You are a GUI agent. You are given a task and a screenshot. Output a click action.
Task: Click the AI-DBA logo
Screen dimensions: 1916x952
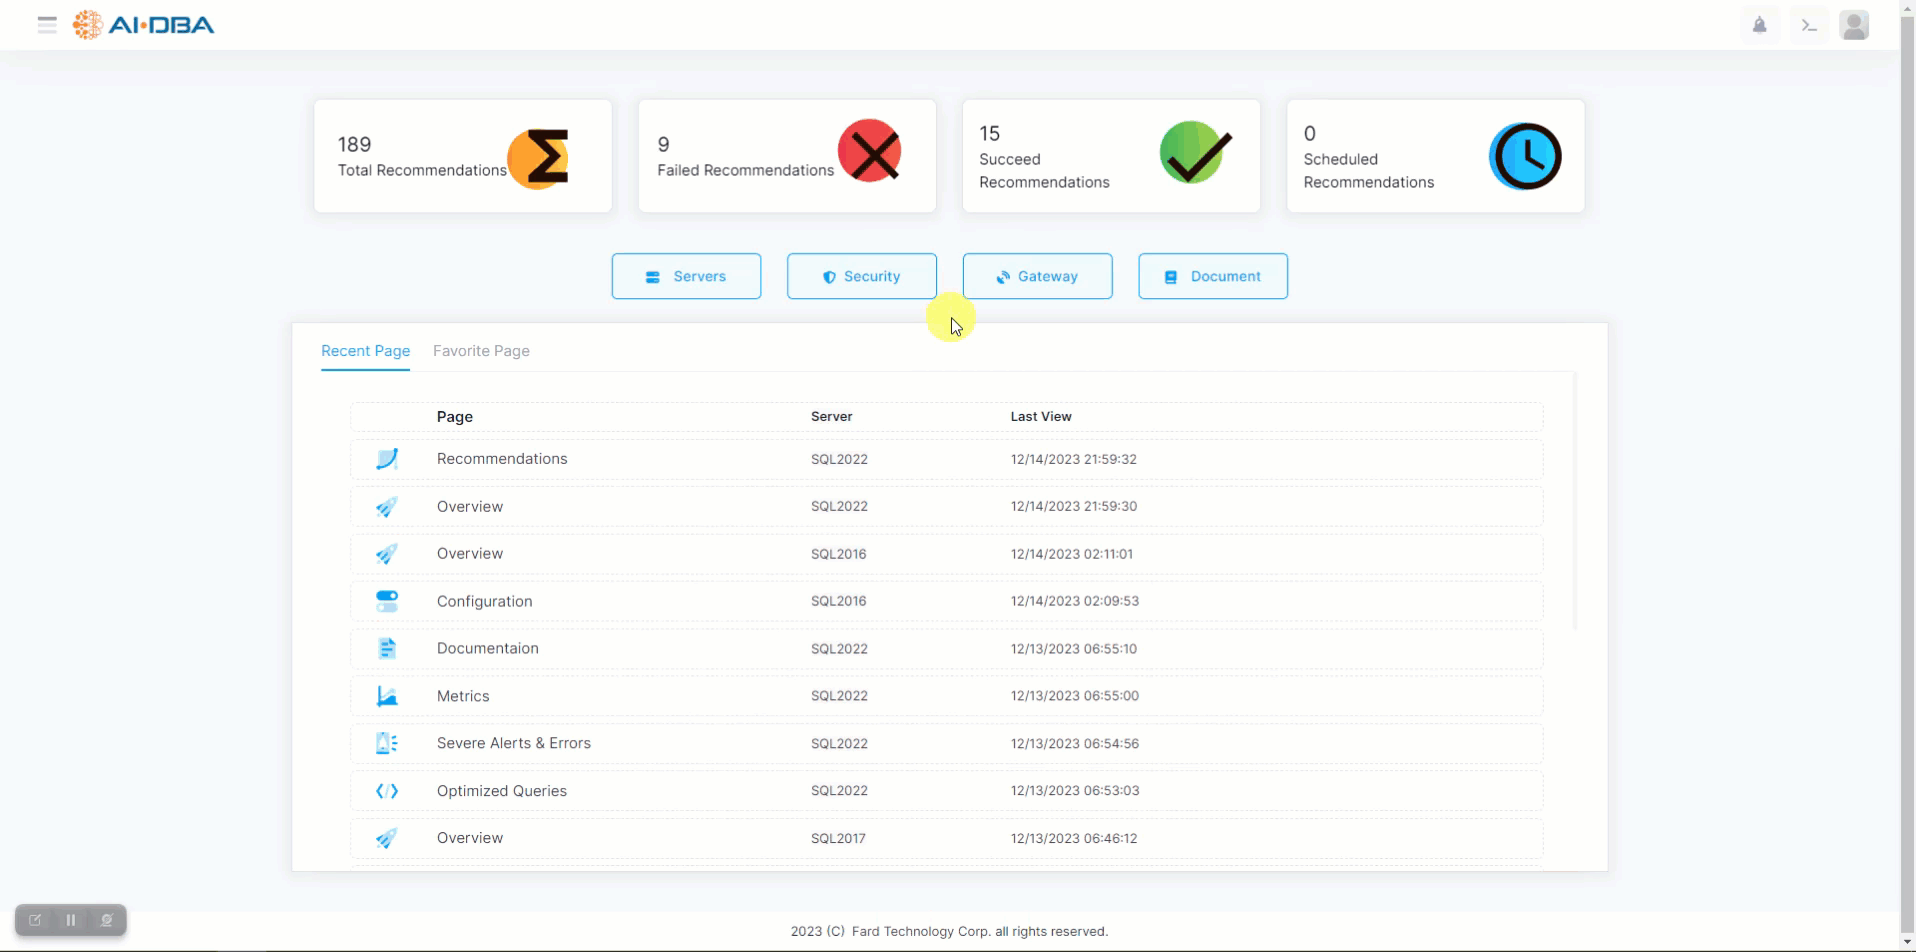(x=144, y=25)
